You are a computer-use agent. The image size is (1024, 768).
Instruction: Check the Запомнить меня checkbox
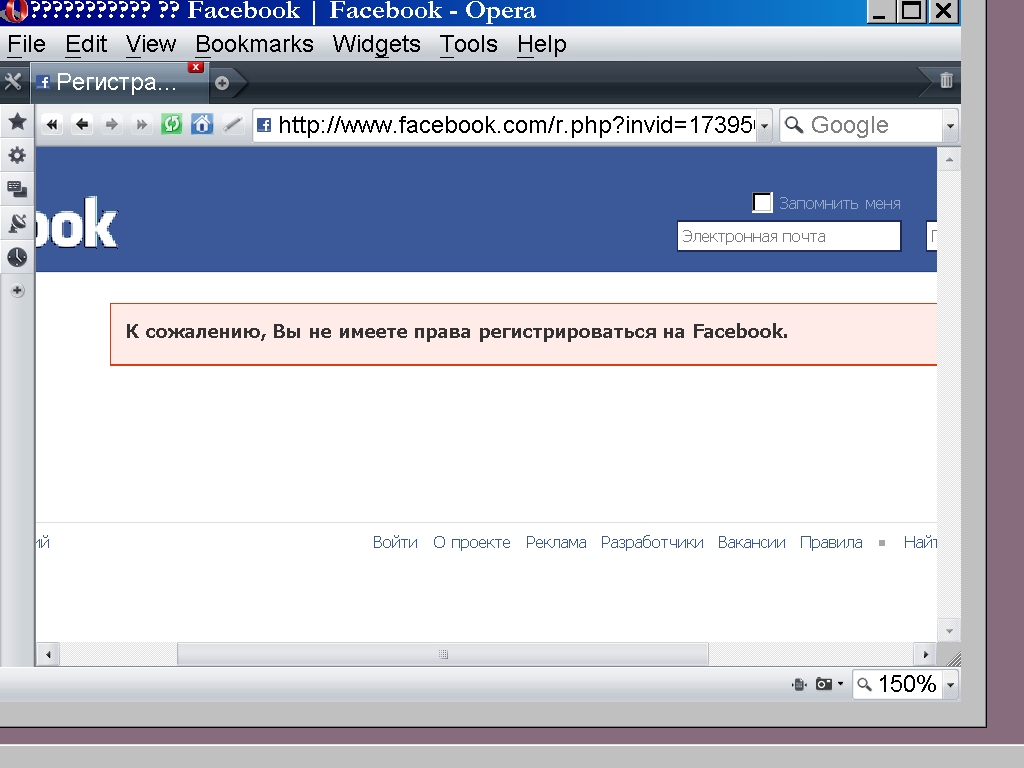tap(763, 203)
